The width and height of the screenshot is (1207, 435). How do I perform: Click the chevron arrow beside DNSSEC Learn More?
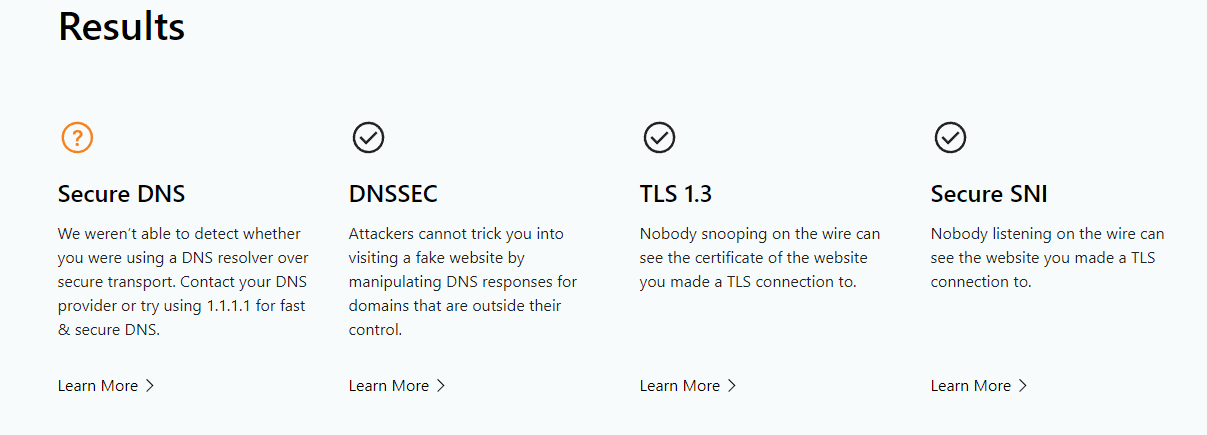click(x=441, y=386)
